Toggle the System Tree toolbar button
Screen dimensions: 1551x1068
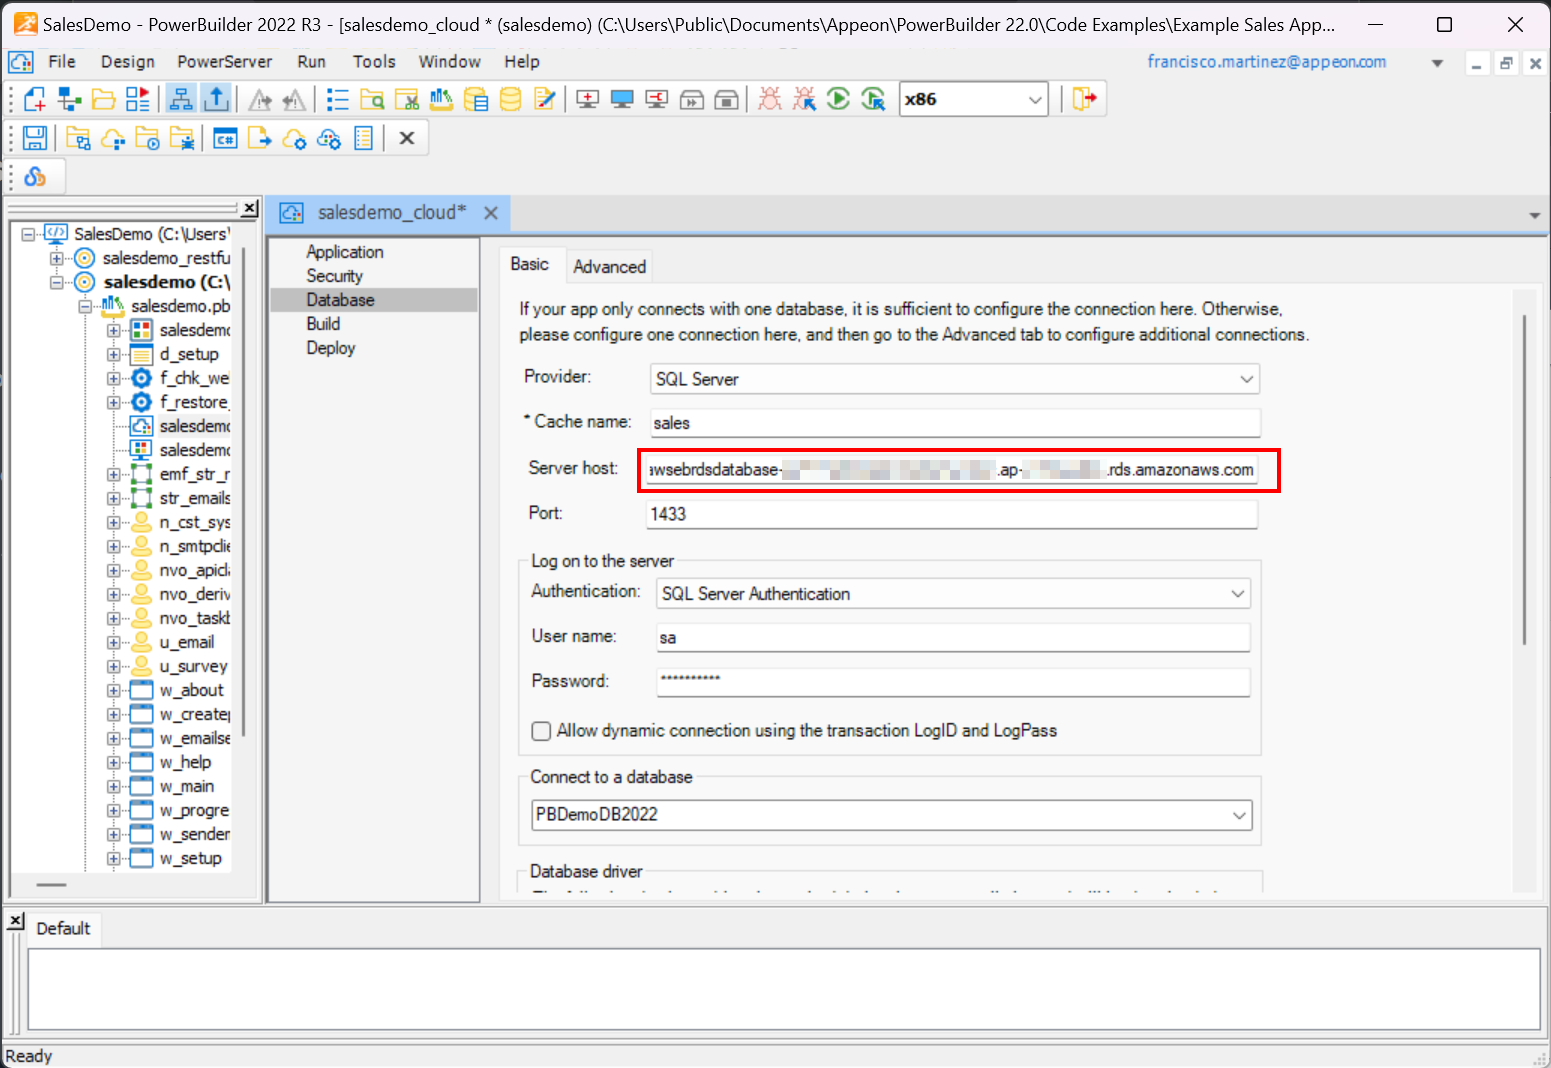tap(181, 99)
